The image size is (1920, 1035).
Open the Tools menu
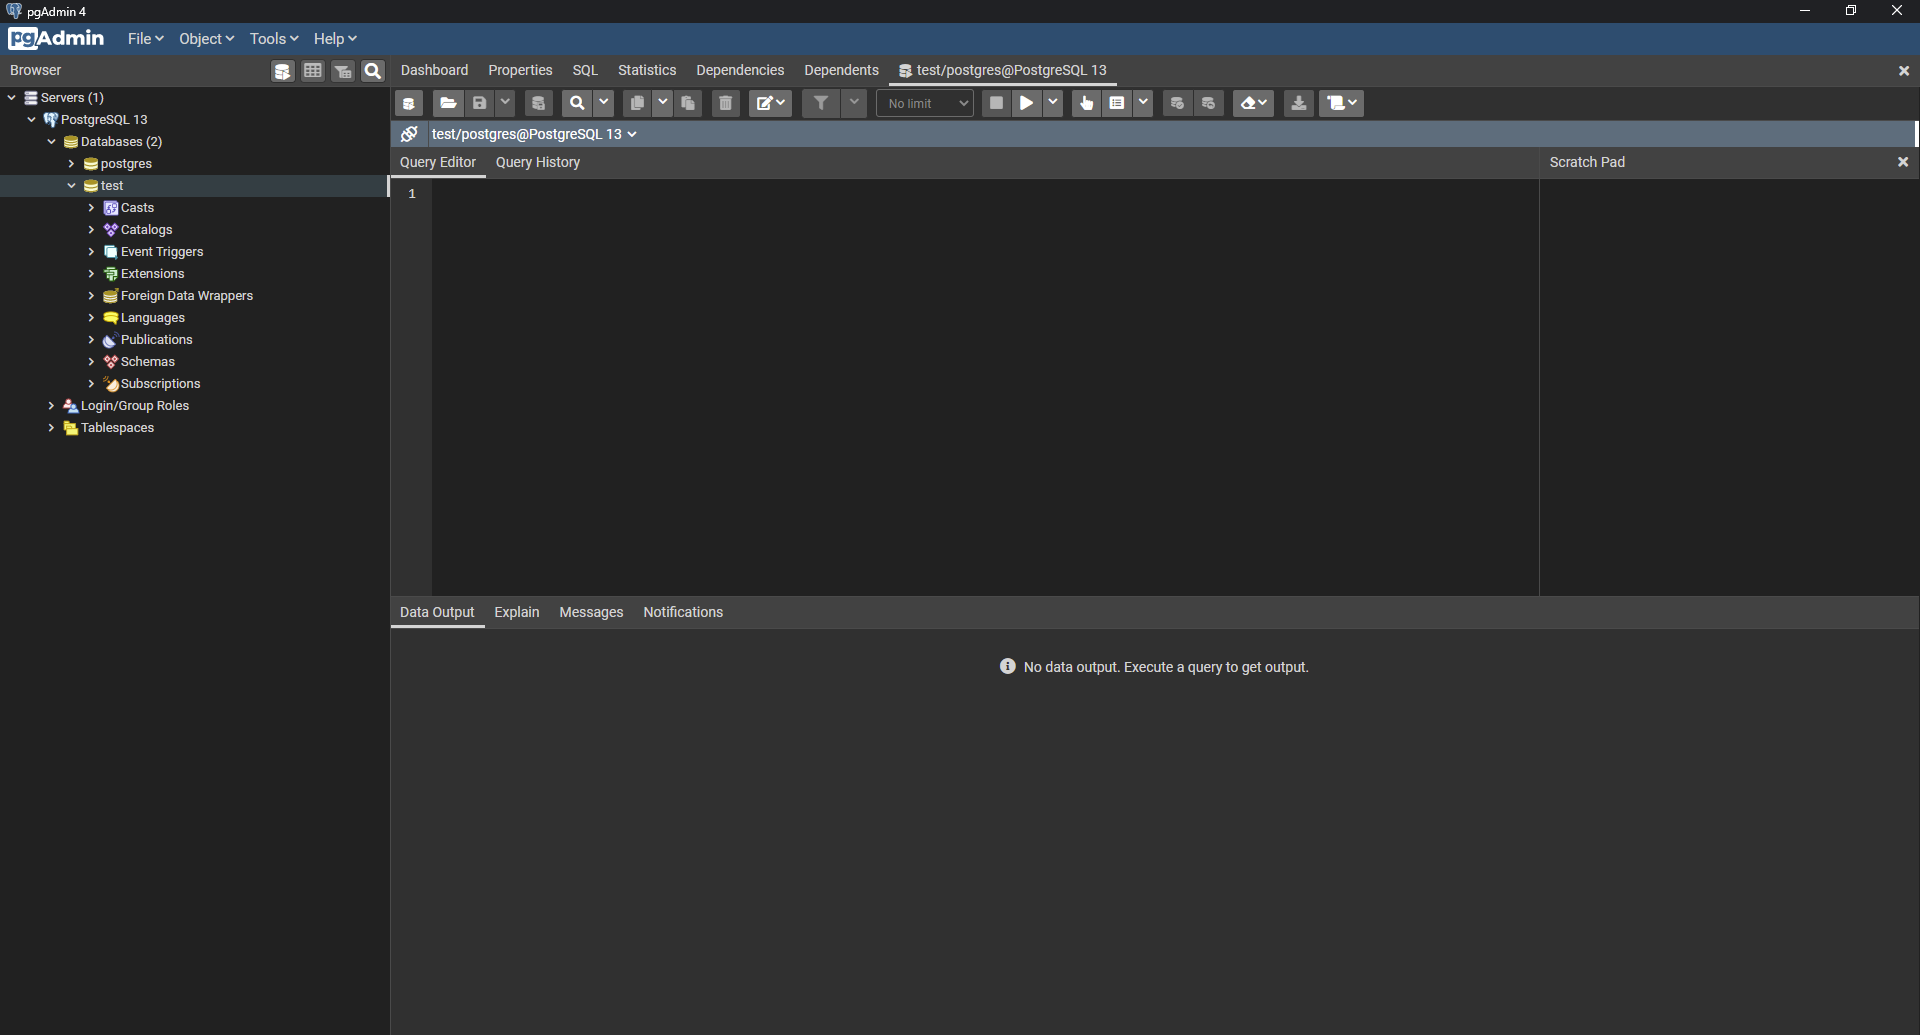click(274, 39)
